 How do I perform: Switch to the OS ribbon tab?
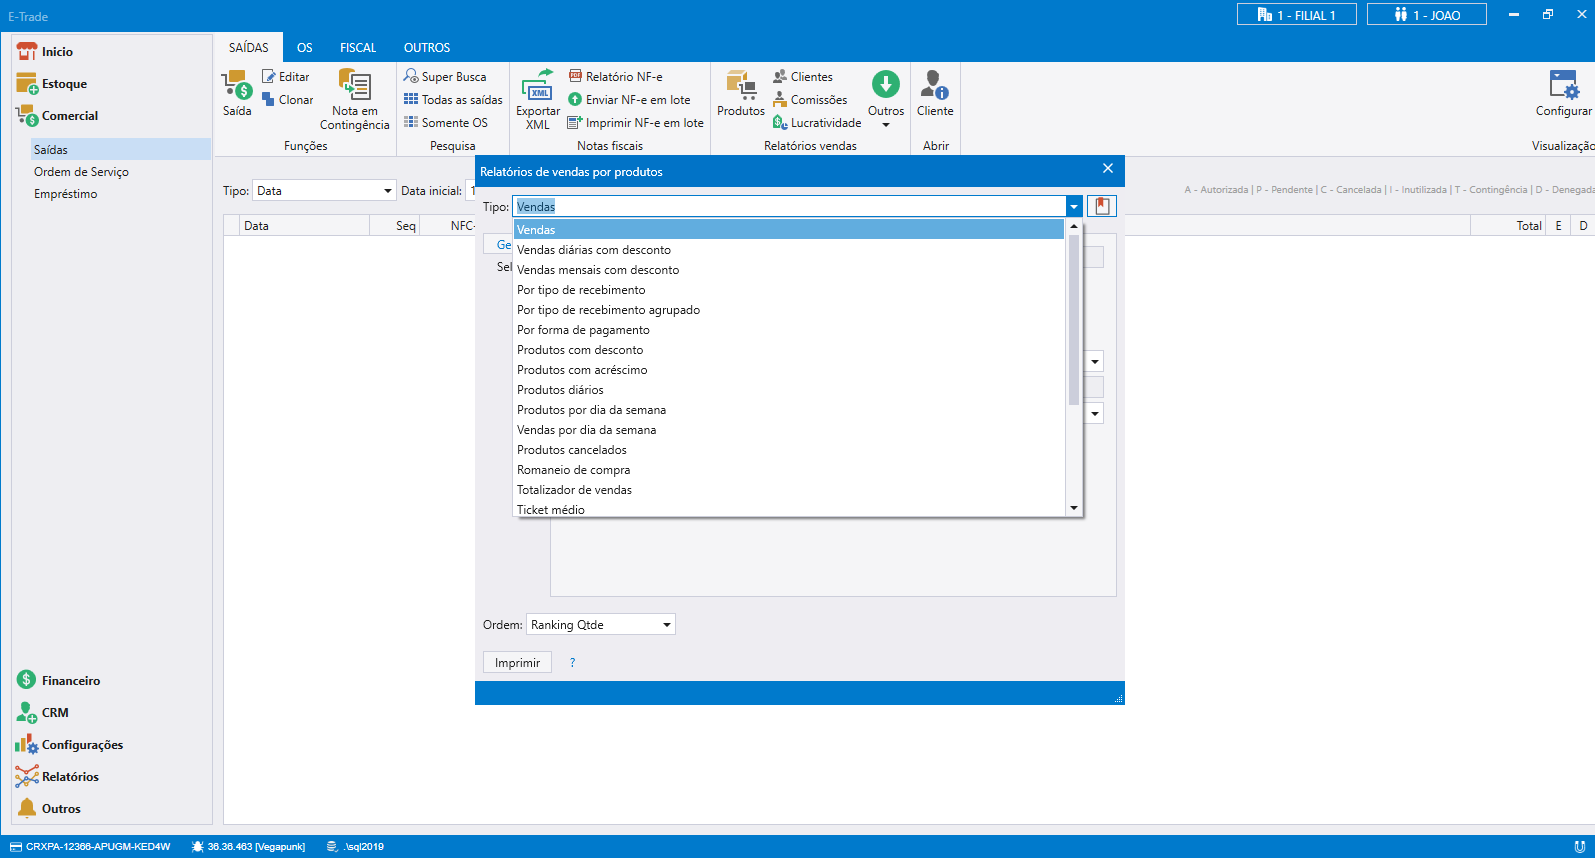(304, 48)
